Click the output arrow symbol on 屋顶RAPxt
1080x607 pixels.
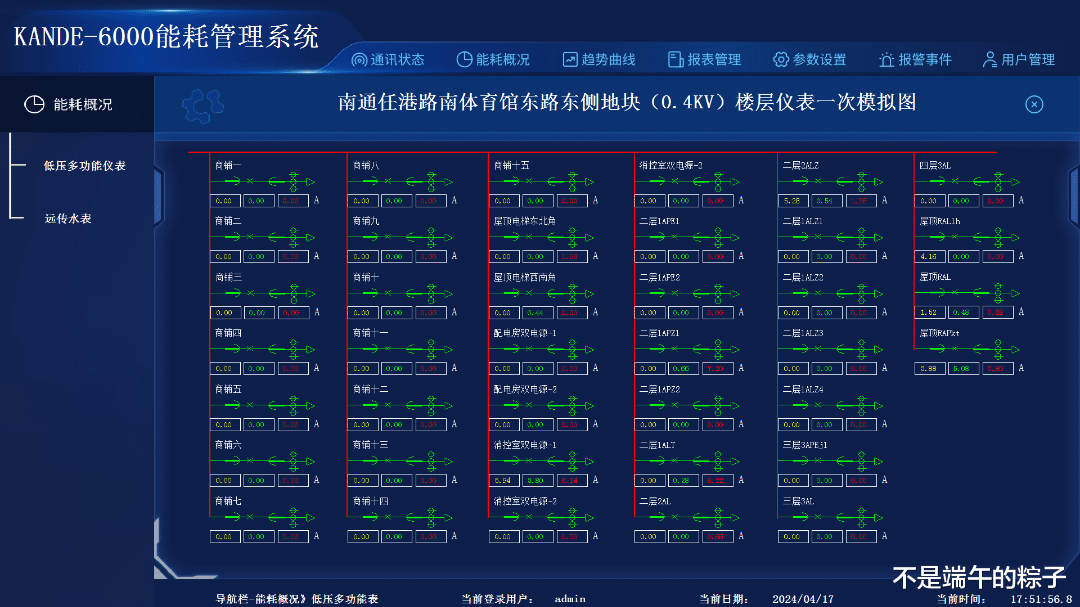pyautogui.click(x=1015, y=349)
